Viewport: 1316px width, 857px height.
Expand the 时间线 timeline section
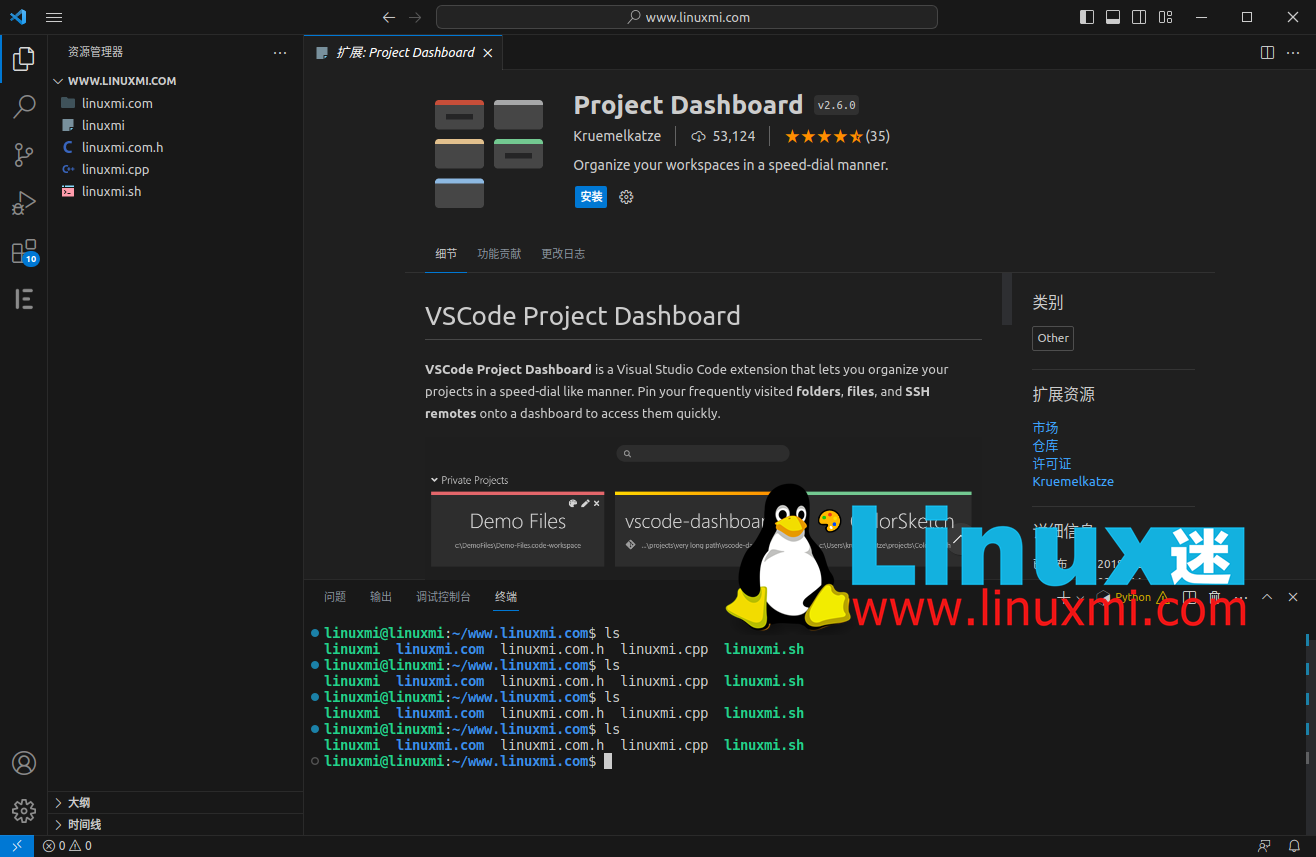[x=175, y=824]
